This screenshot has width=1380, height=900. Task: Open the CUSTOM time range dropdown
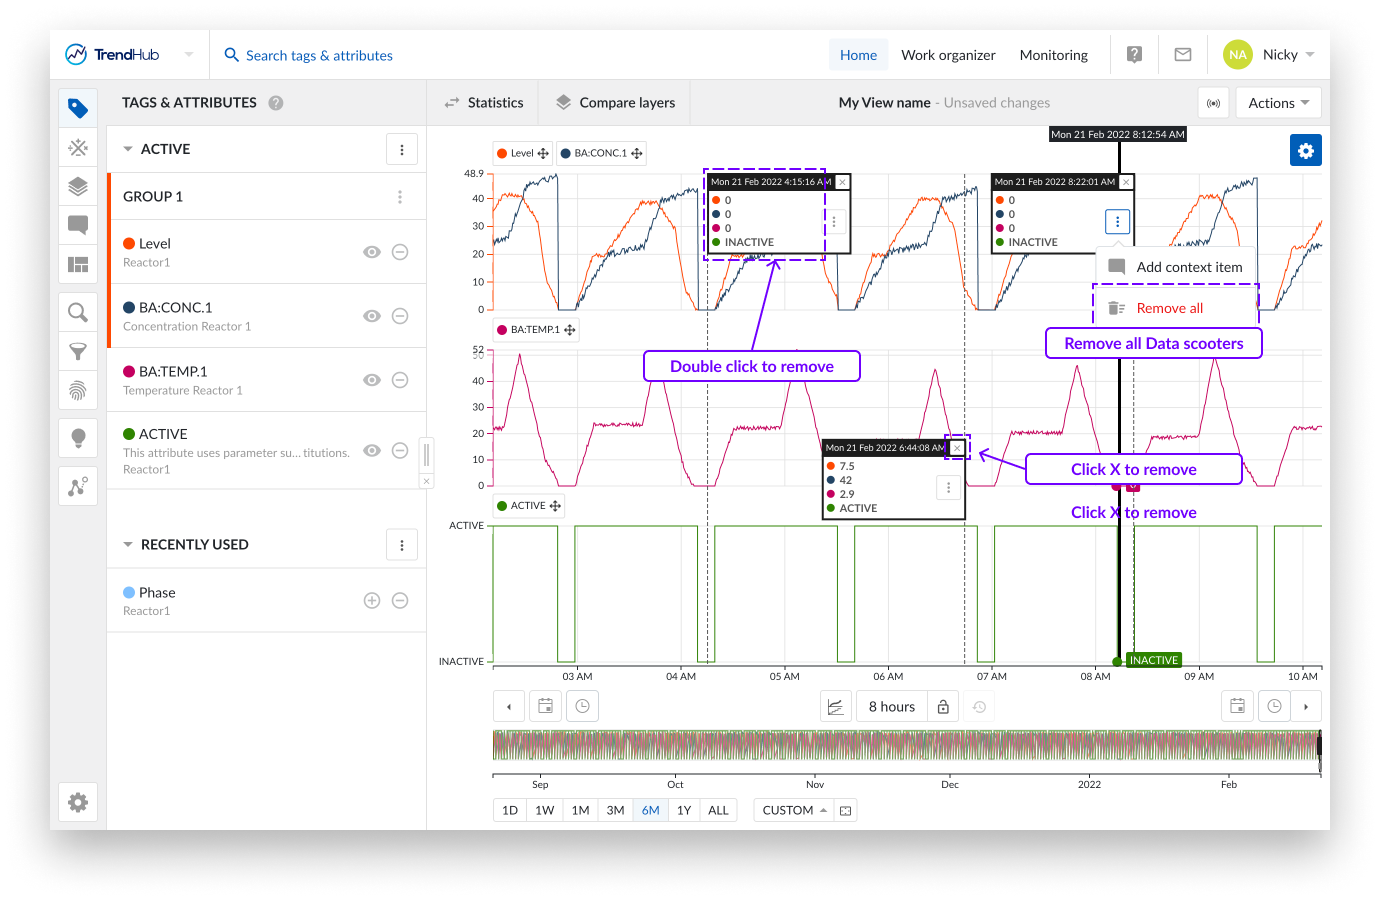(794, 810)
